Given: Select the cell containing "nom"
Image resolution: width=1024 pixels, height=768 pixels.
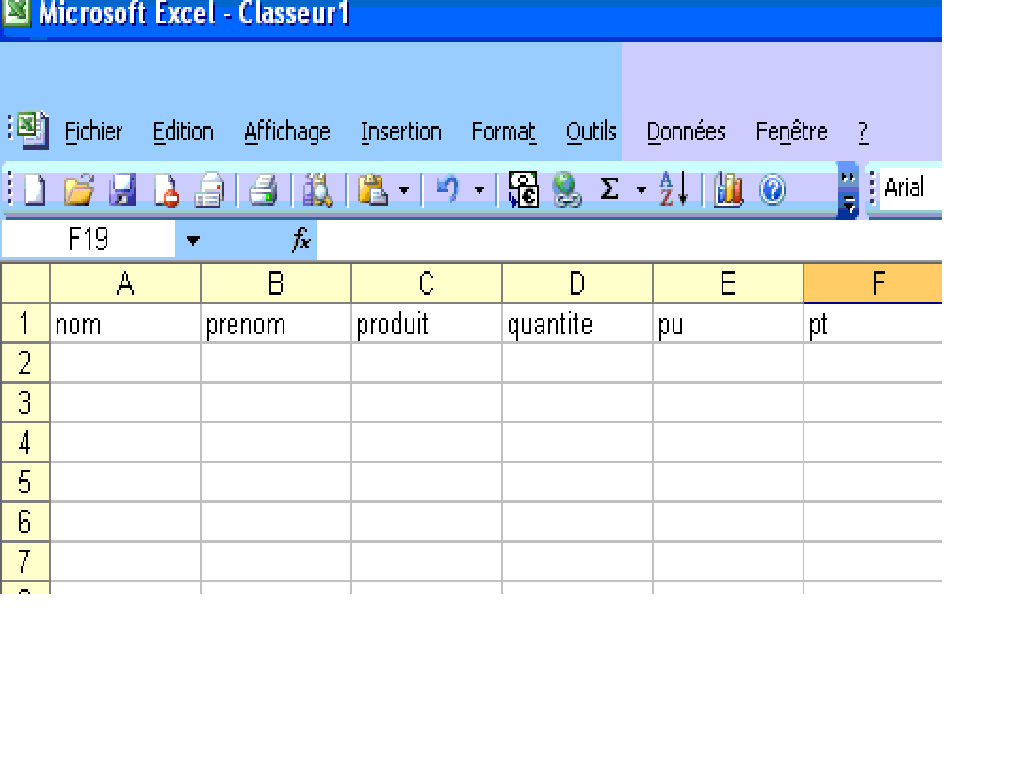Looking at the screenshot, I should [125, 323].
